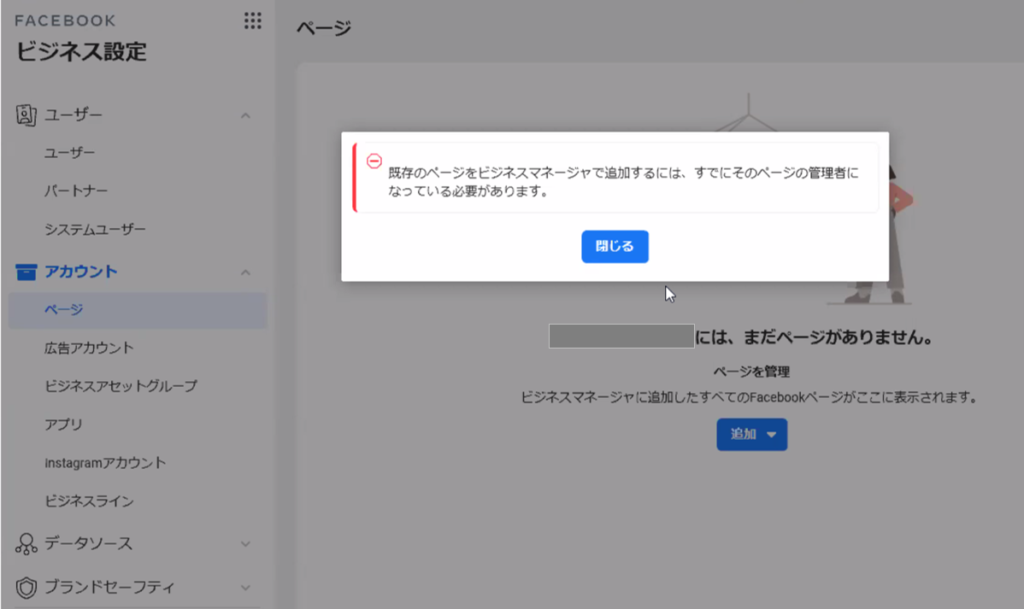
Task: Close the dialog with 閉じる button
Action: [x=615, y=247]
